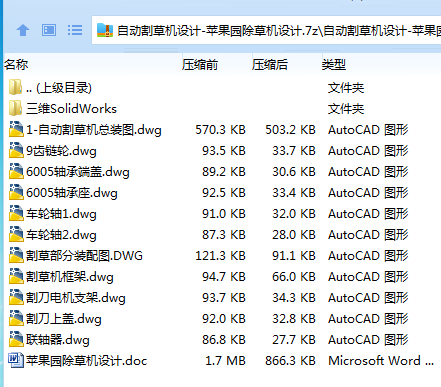Click the icon of 割草机框架.dwg
441x387 pixels.
16,276
